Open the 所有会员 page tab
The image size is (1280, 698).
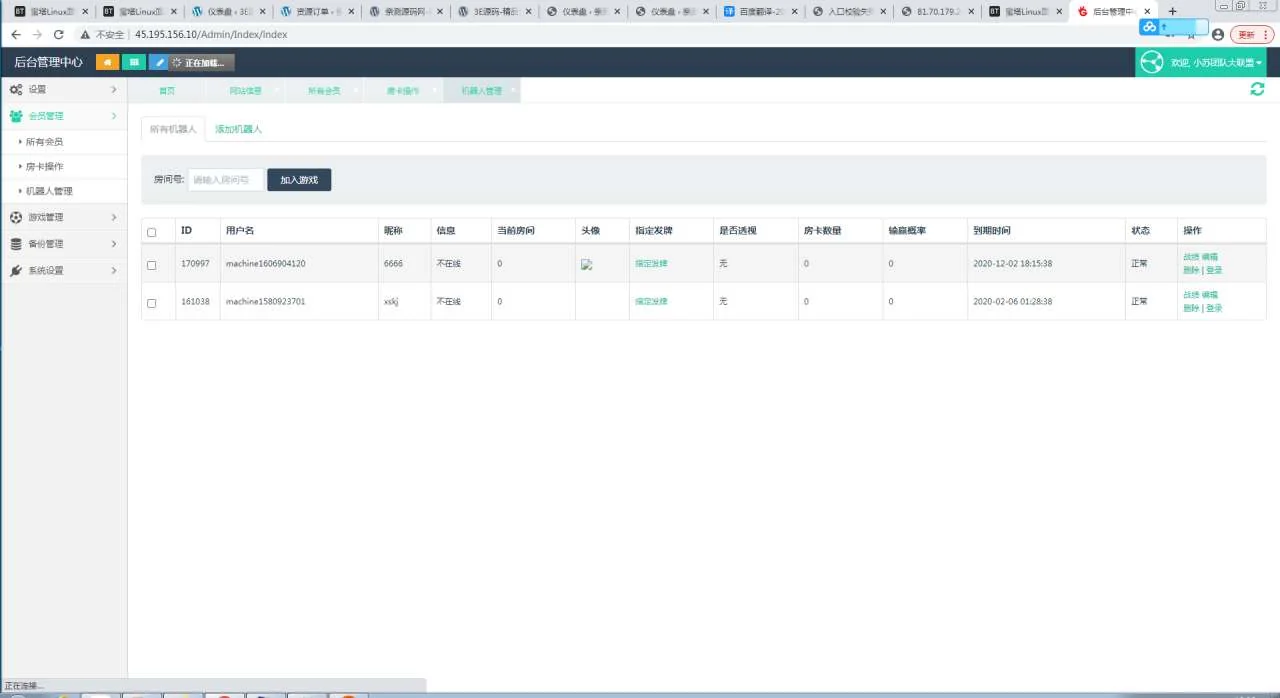click(x=323, y=90)
